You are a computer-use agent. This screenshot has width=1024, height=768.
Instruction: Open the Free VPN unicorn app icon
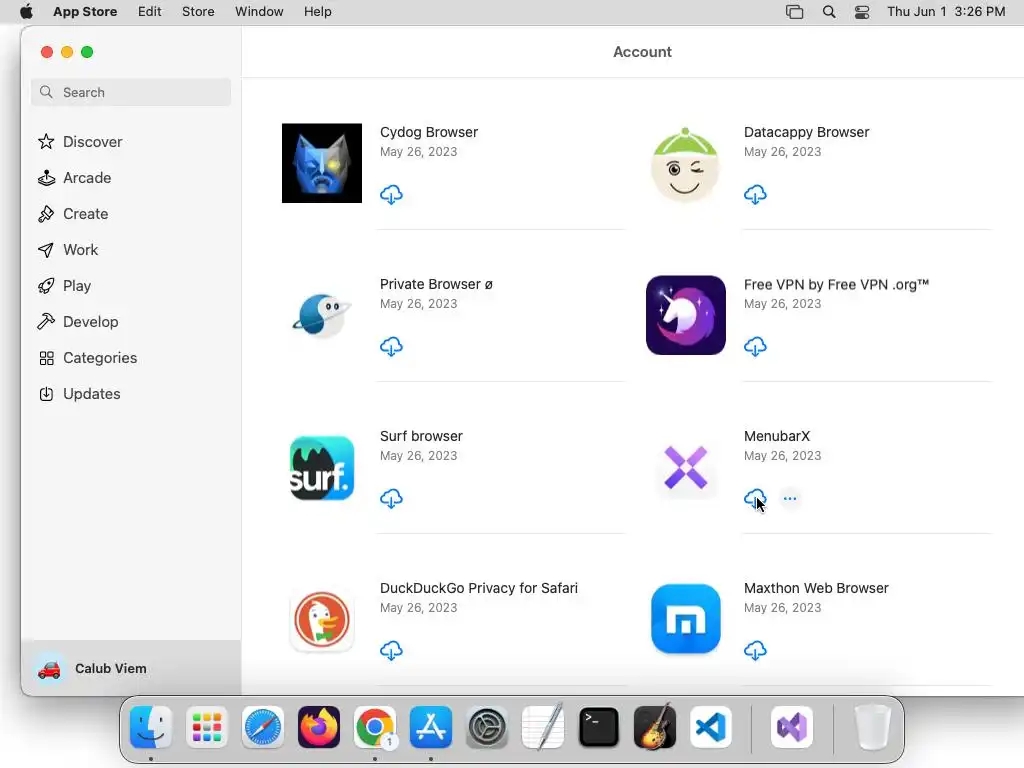[x=686, y=315]
